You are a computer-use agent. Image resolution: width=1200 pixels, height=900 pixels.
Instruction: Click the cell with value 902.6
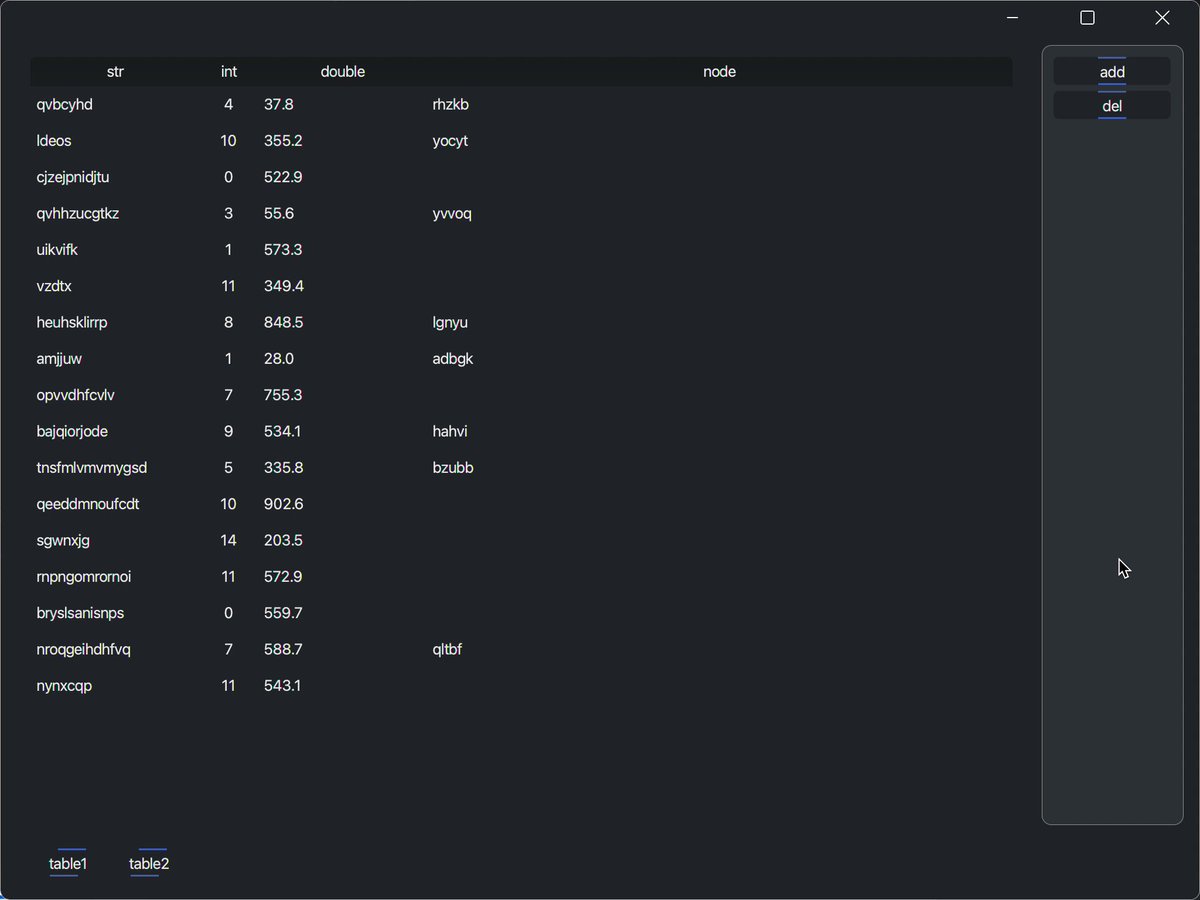283,504
